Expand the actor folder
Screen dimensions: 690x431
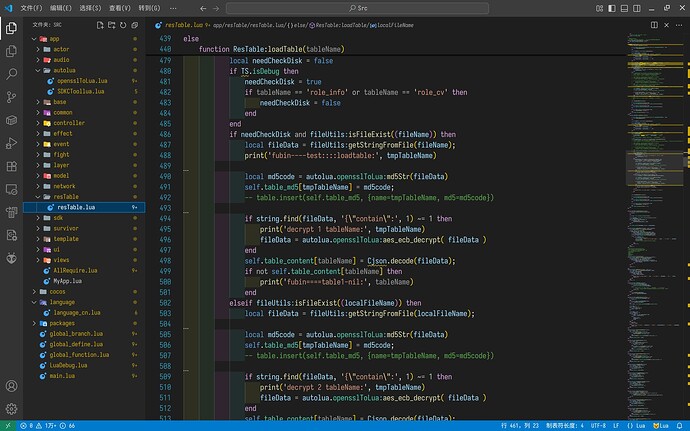tap(38, 49)
